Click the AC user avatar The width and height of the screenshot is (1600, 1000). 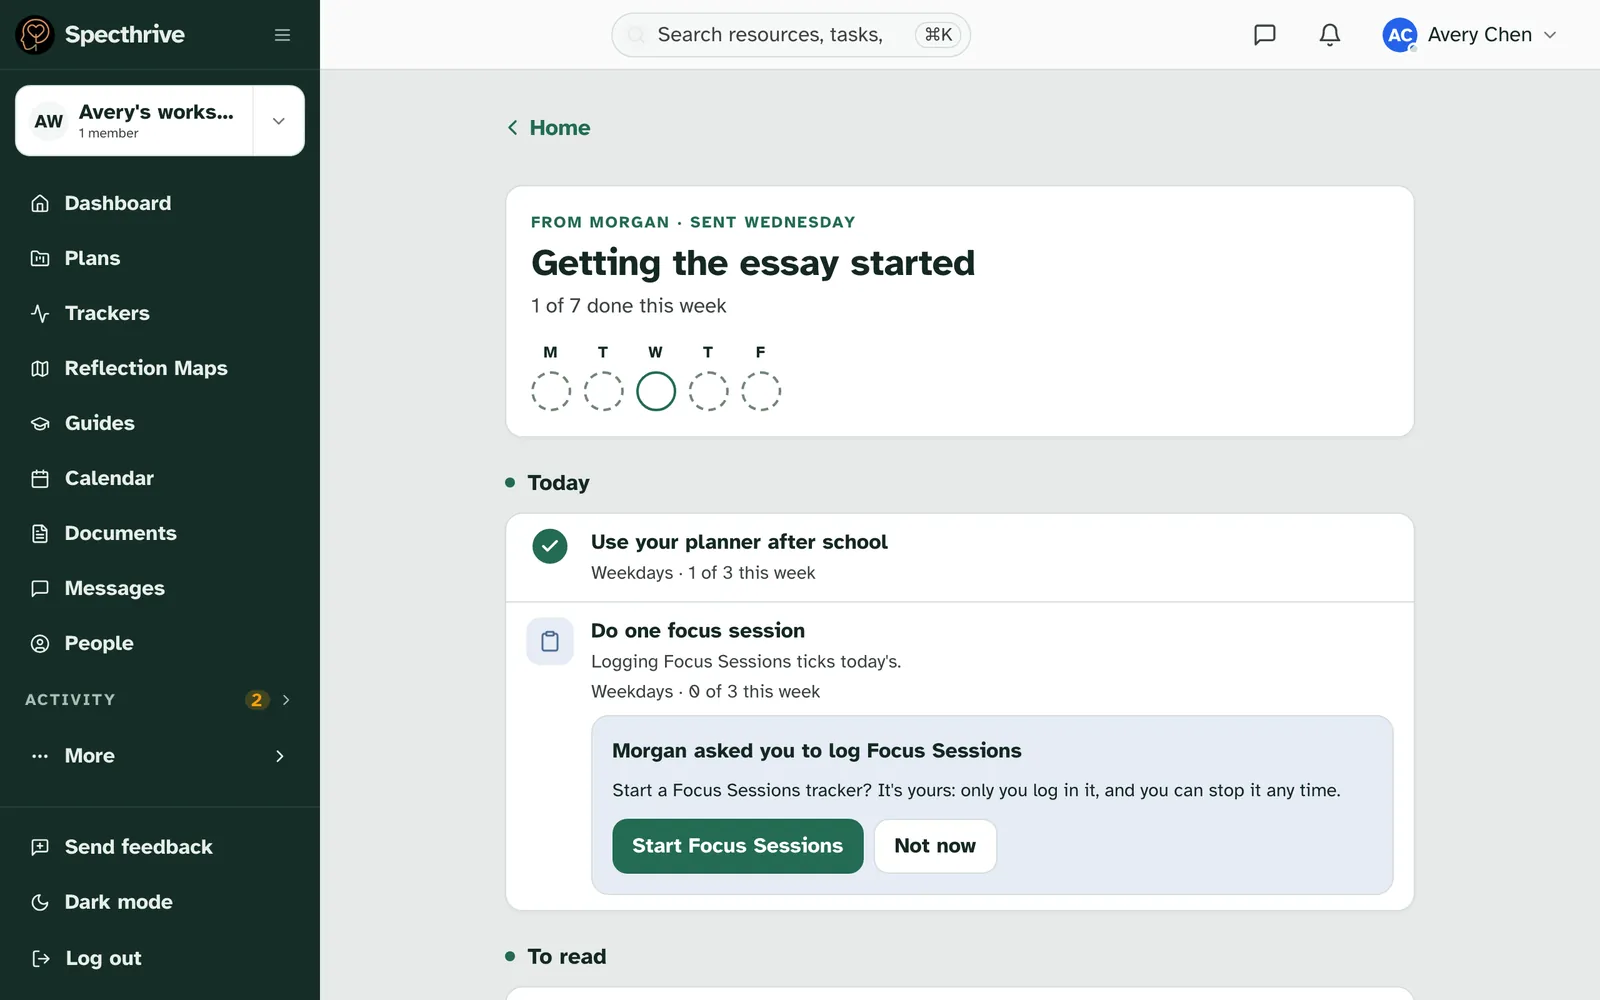point(1399,35)
